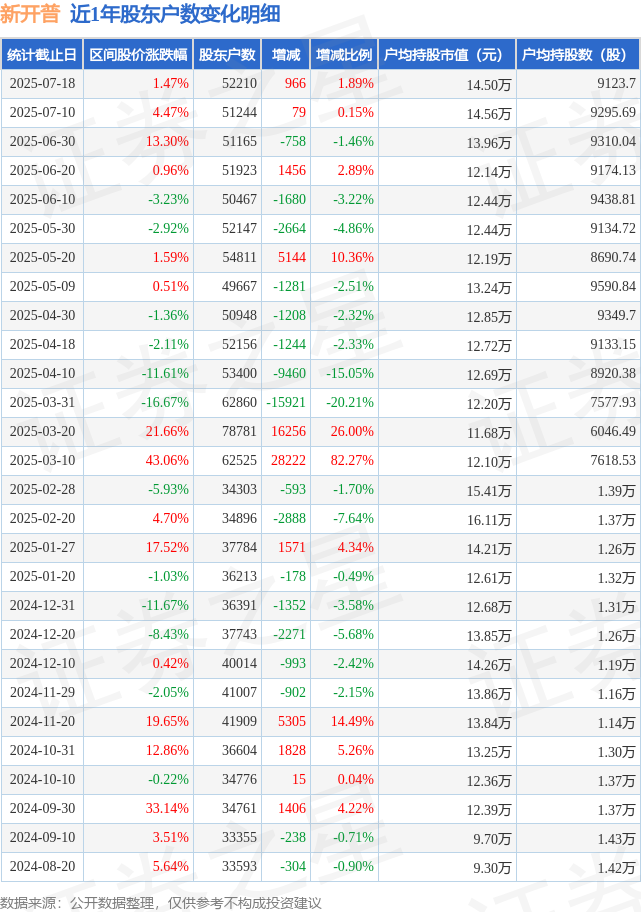Click the 16.11万 average holding value

click(489, 519)
